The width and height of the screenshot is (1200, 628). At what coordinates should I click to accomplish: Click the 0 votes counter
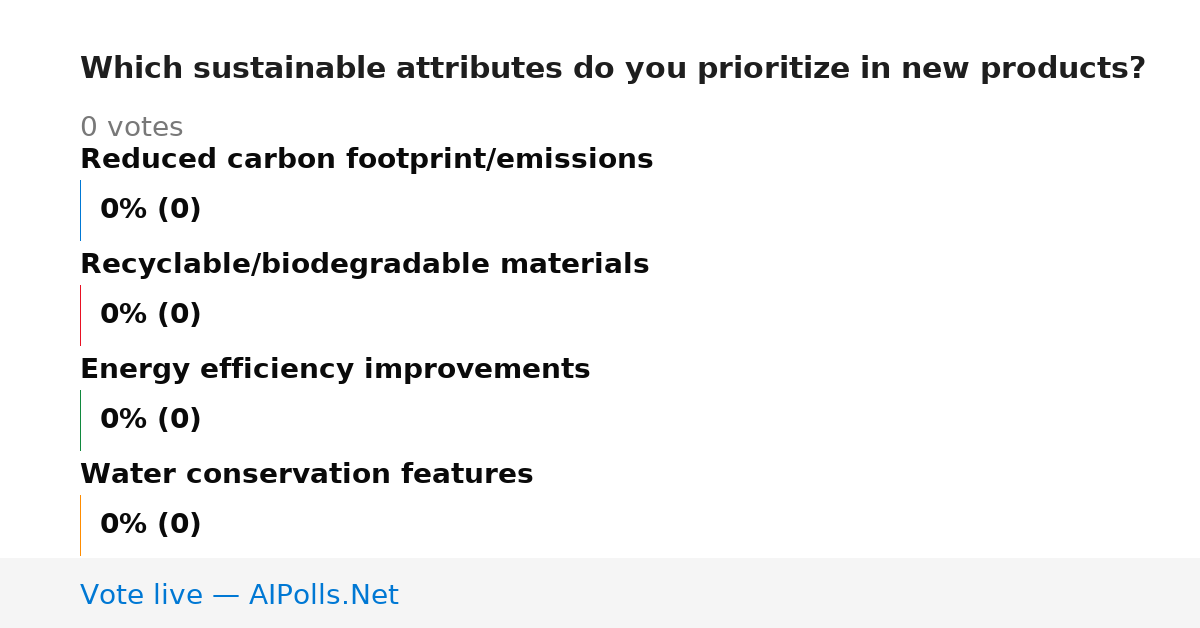(131, 128)
